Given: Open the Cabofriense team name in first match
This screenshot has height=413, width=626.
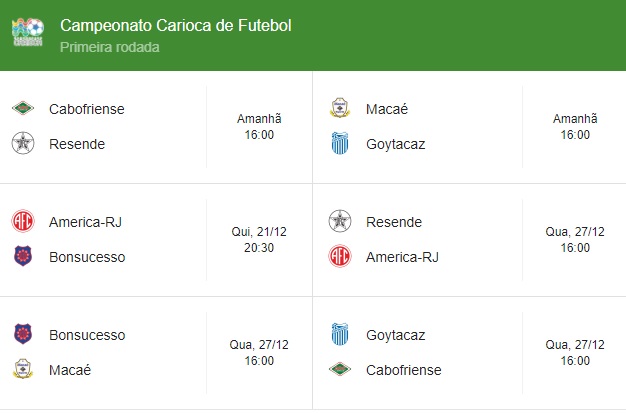Looking at the screenshot, I should click(x=87, y=109).
